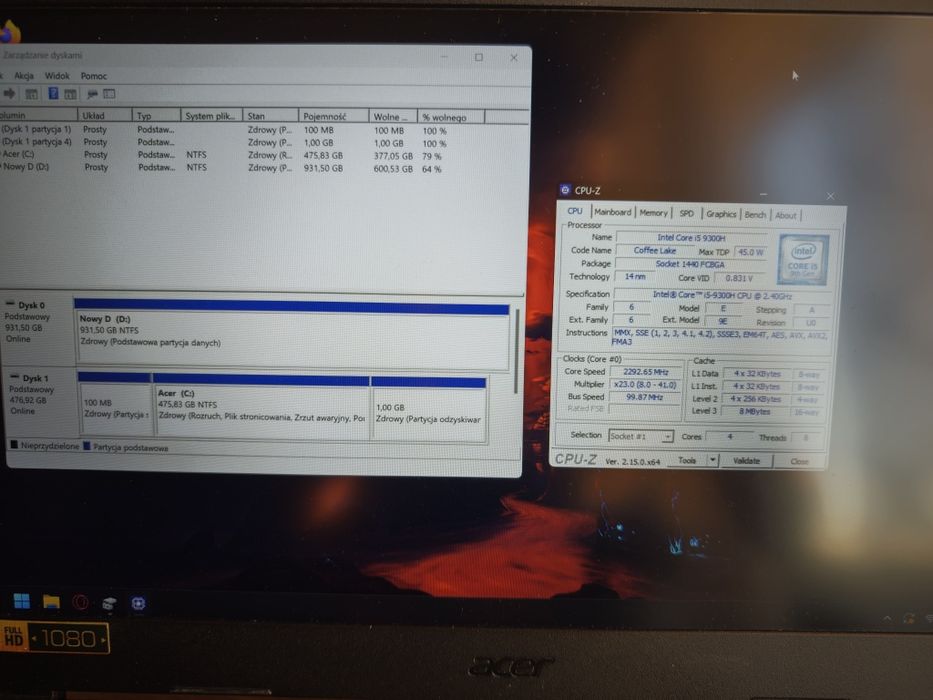
Task: Click the Code Name value Coffee Lake
Action: tap(655, 251)
